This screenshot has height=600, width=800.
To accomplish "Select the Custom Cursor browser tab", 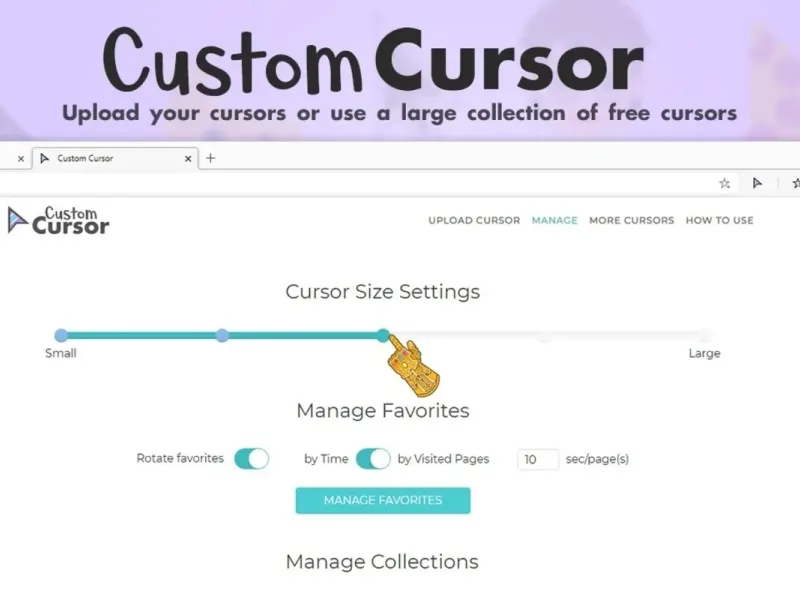I will point(115,158).
